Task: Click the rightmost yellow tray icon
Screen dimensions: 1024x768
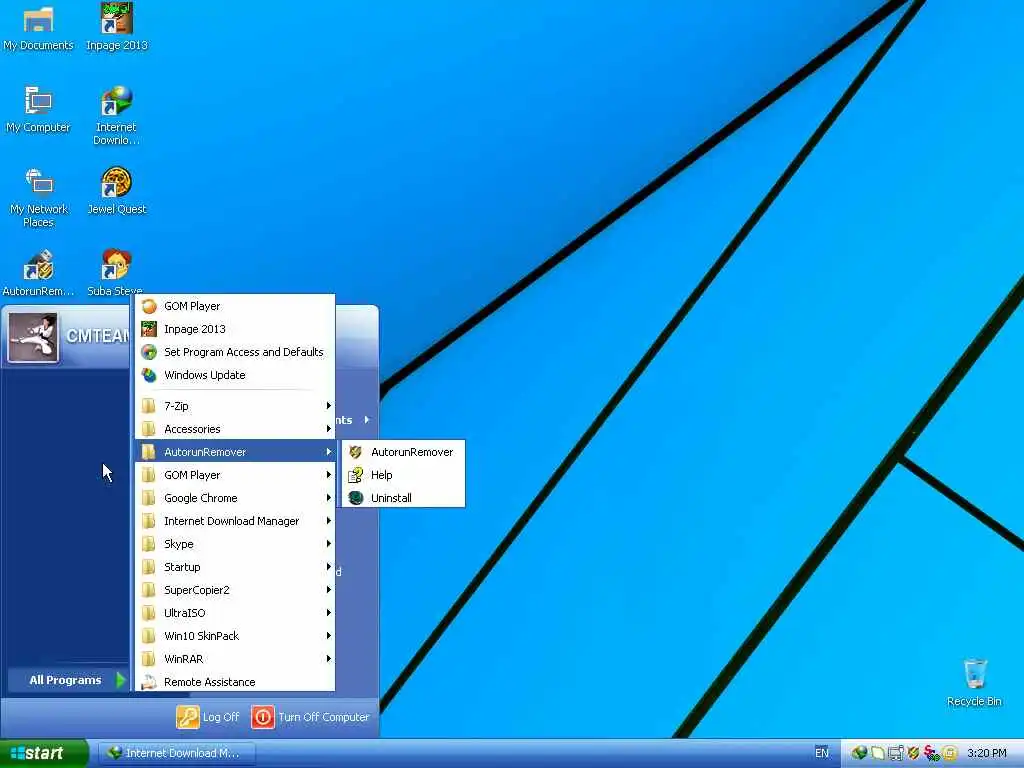Action: pyautogui.click(x=950, y=753)
